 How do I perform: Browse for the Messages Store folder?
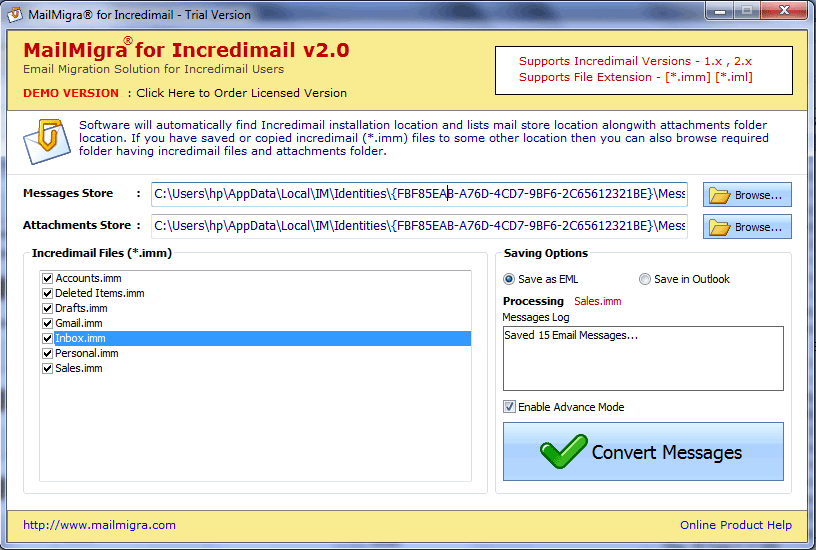(x=747, y=195)
